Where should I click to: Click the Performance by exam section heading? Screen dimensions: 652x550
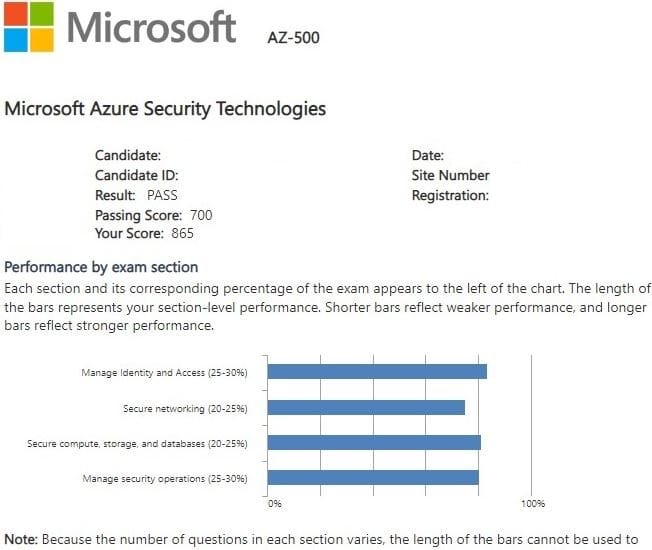(101, 267)
